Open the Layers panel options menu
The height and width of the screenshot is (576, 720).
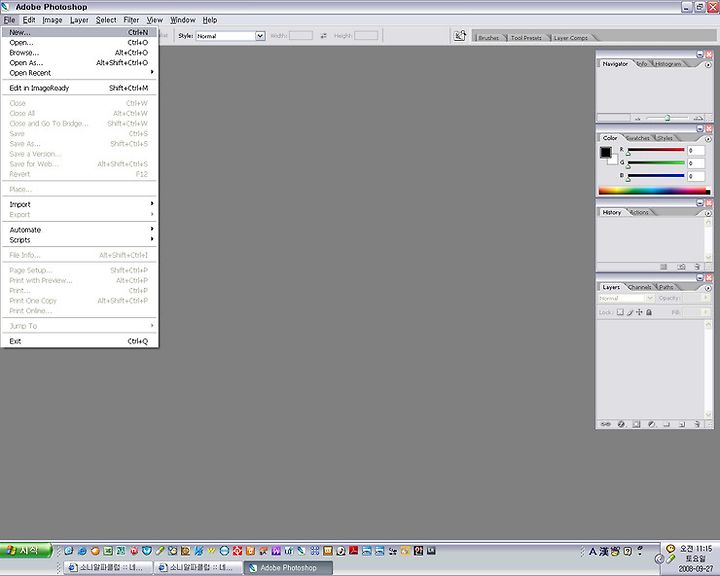click(708, 288)
